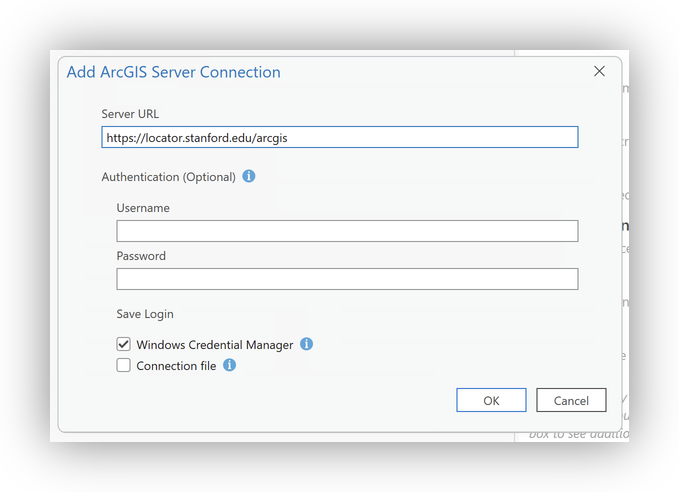Click the Windows Credential Manager info icon
Screen dimensions: 679x492
pyautogui.click(x=307, y=344)
